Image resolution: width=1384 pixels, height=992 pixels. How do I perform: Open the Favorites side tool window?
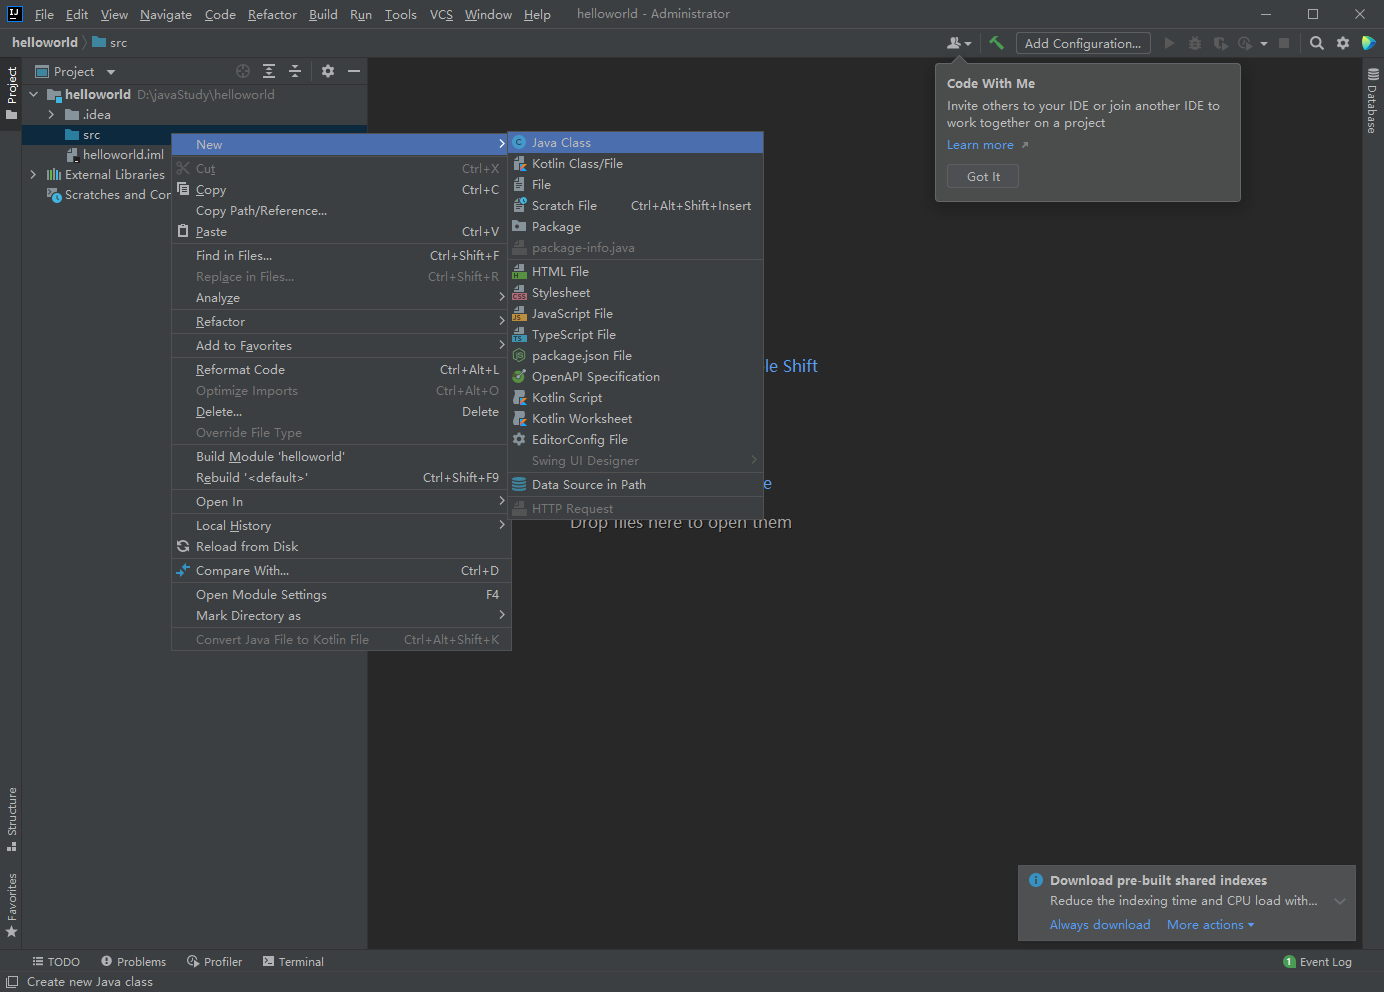pos(12,905)
